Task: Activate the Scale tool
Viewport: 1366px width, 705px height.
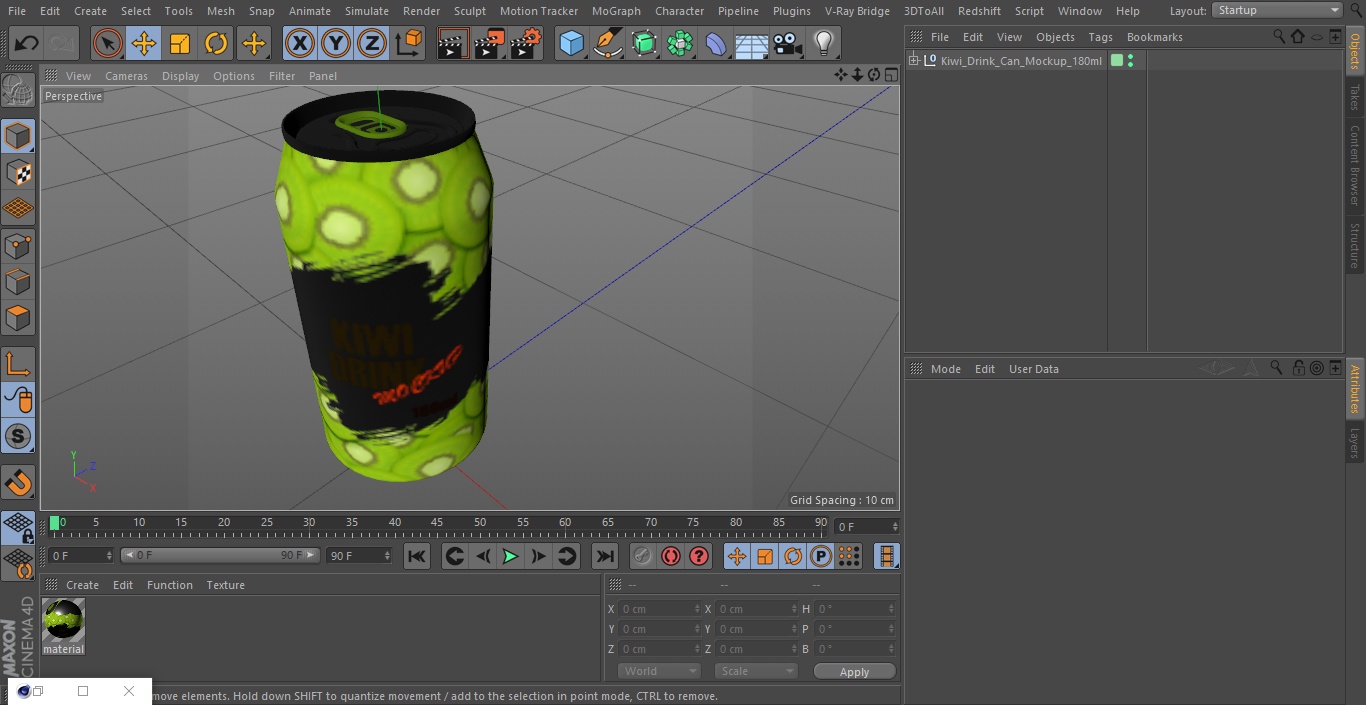Action: 180,44
